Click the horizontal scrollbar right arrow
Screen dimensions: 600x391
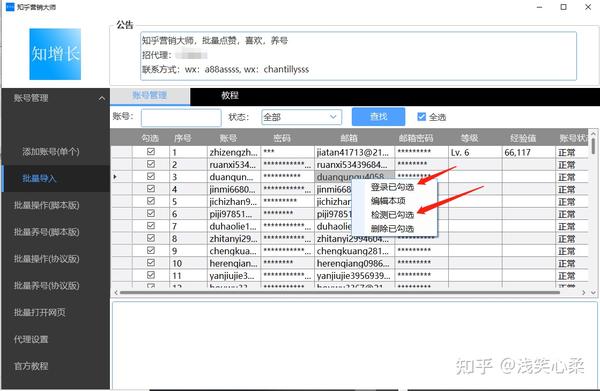(x=584, y=292)
